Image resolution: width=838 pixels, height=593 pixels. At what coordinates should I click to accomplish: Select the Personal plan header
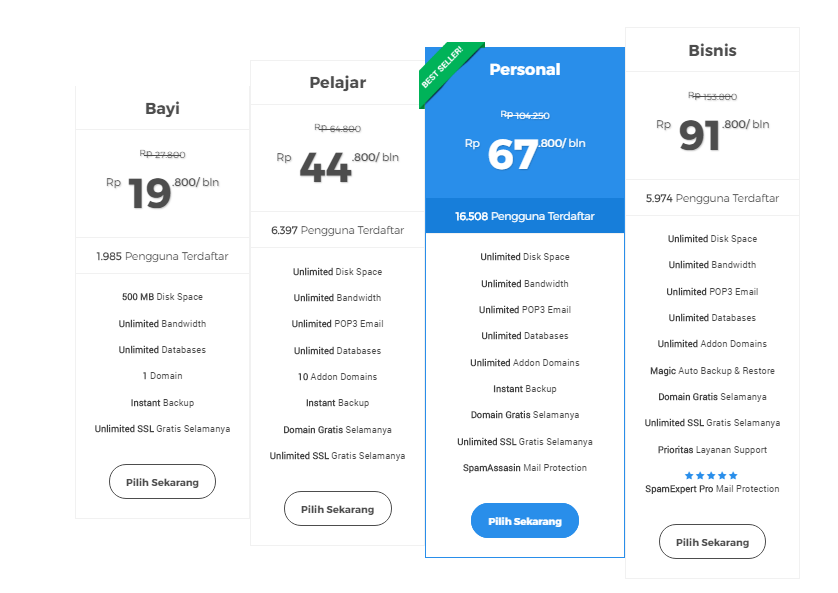[x=524, y=69]
